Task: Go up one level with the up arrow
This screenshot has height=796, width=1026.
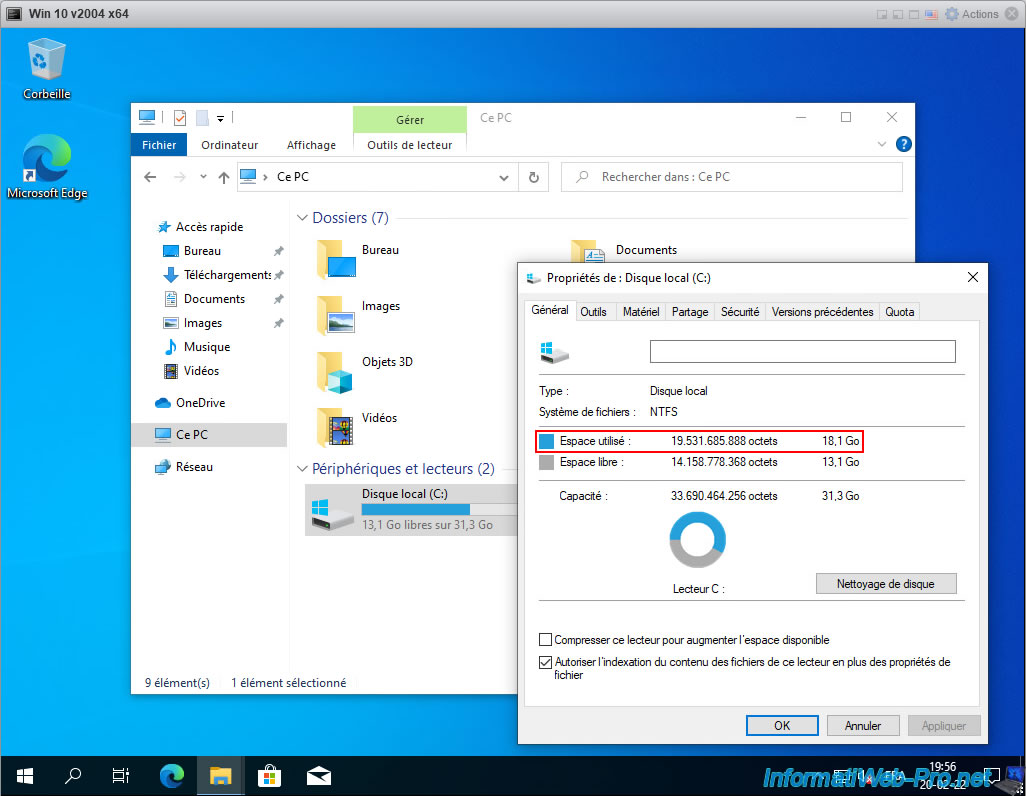Action: (x=224, y=177)
